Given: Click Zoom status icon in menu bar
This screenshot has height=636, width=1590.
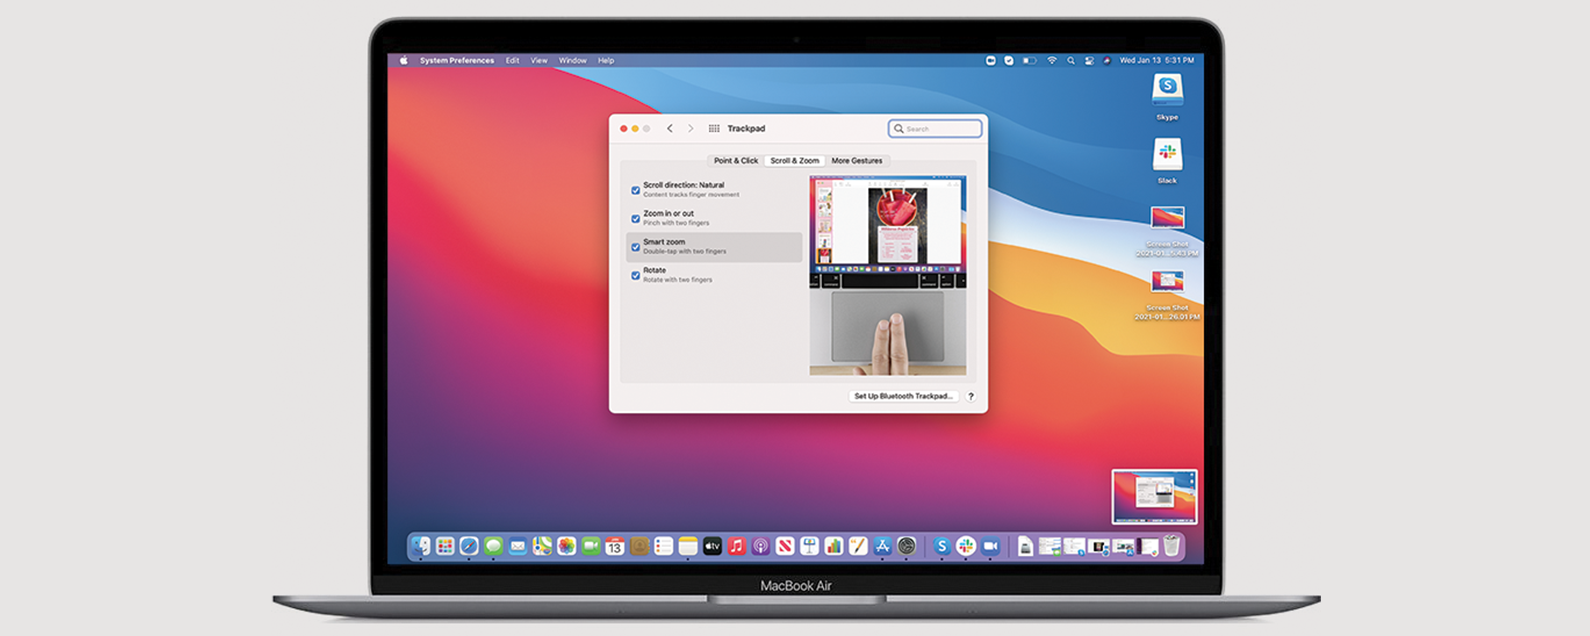Looking at the screenshot, I should pyautogui.click(x=990, y=60).
